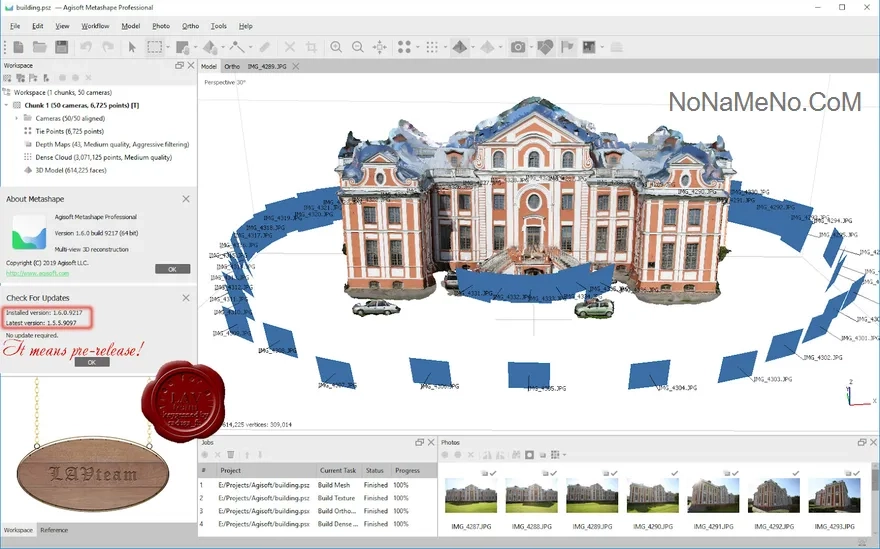This screenshot has width=880, height=549.
Task: Click OK in About Metashape dialog
Action: (172, 269)
